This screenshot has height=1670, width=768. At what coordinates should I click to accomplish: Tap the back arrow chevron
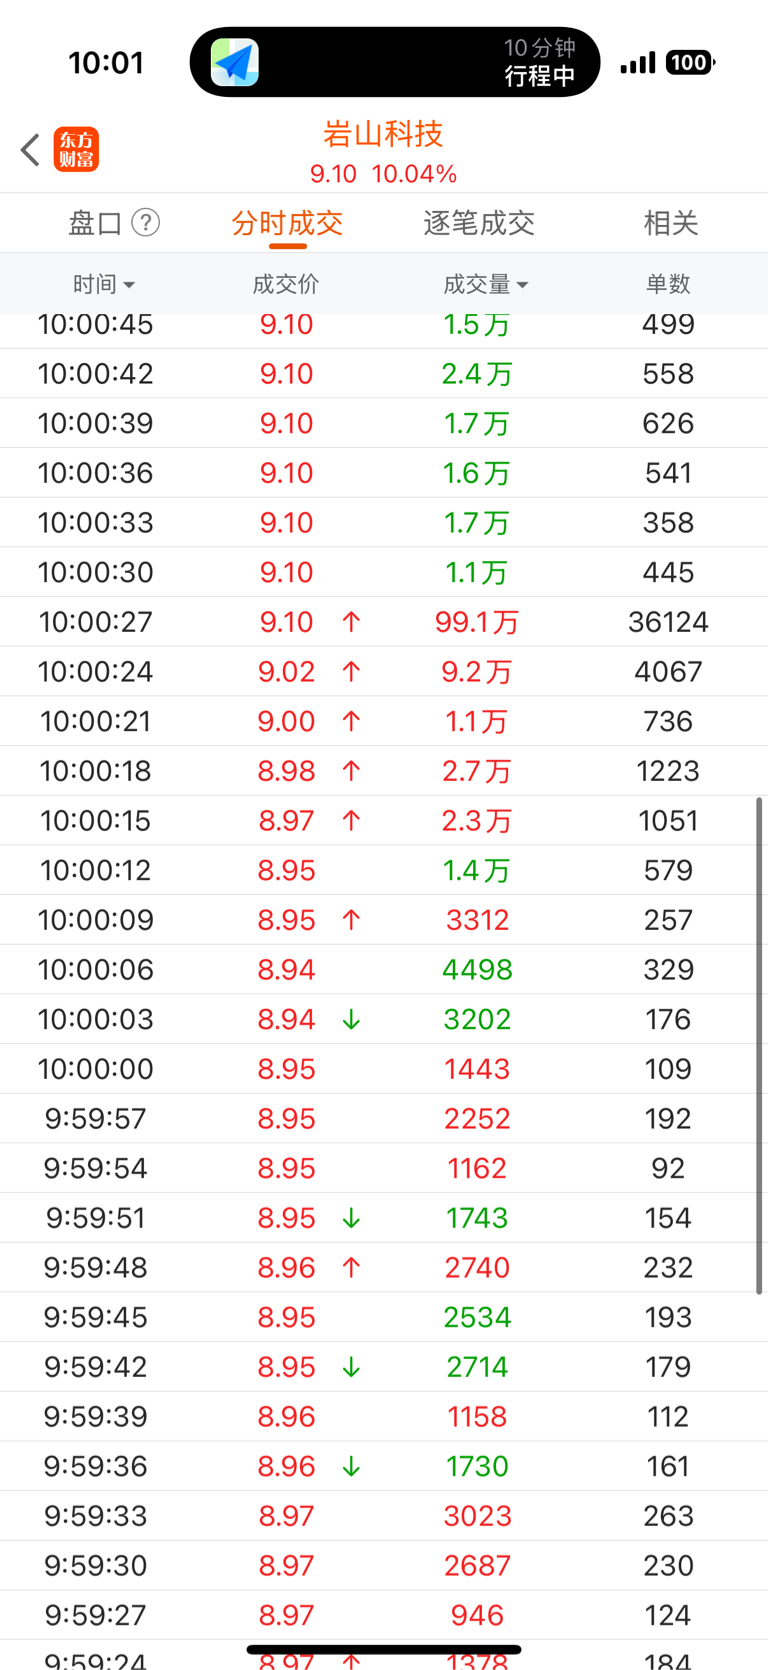[x=30, y=150]
